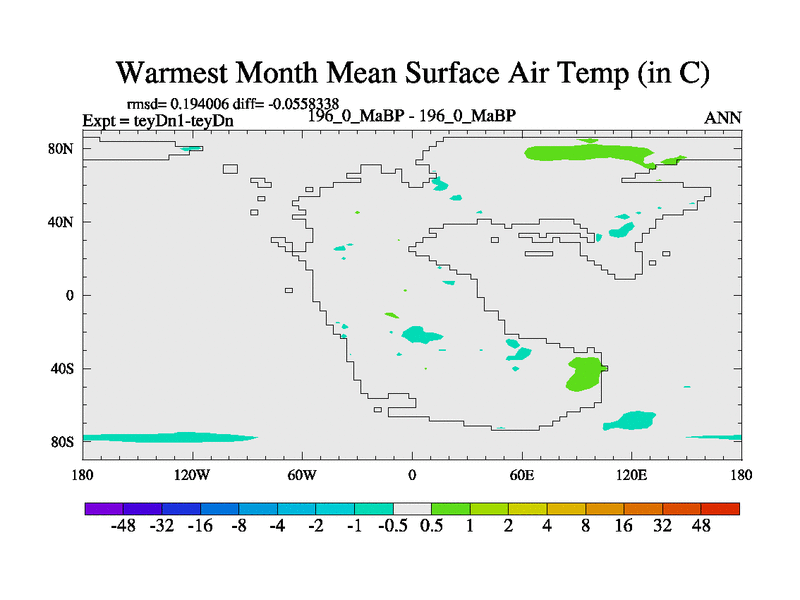This screenshot has width=800, height=600.
Task: Click the 'ANN' label at top right
Action: click(x=722, y=118)
